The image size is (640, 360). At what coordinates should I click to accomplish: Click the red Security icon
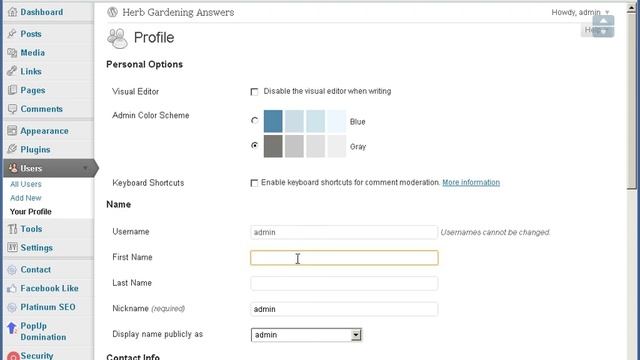coord(13,356)
